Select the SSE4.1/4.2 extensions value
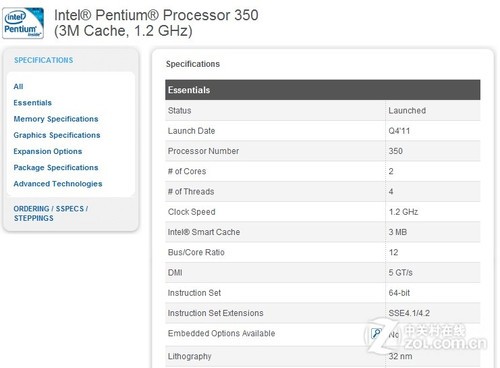The width and height of the screenshot is (500, 368). (409, 313)
